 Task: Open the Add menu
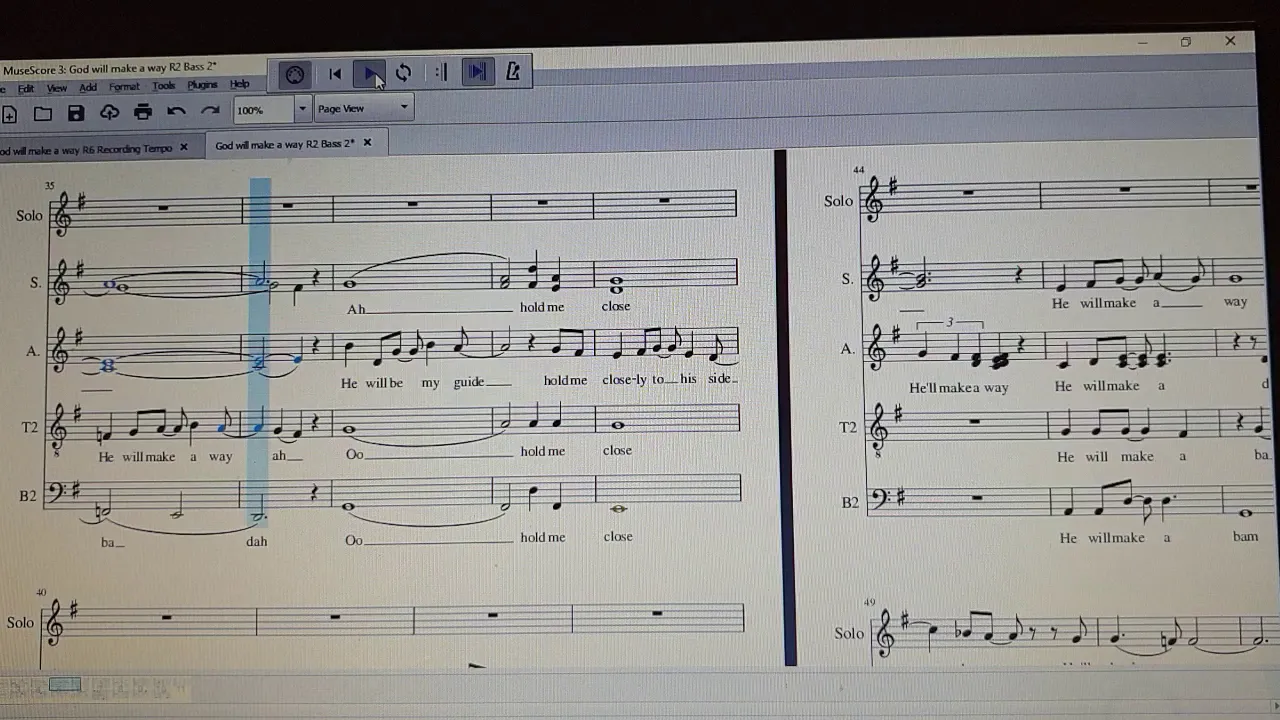pyautogui.click(x=88, y=88)
